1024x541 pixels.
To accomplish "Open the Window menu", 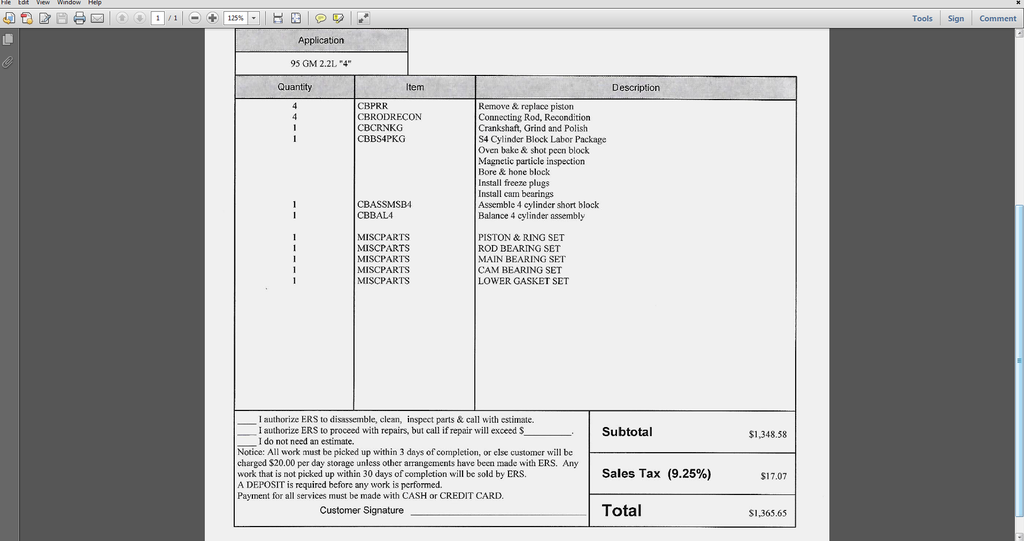I will pos(69,3).
